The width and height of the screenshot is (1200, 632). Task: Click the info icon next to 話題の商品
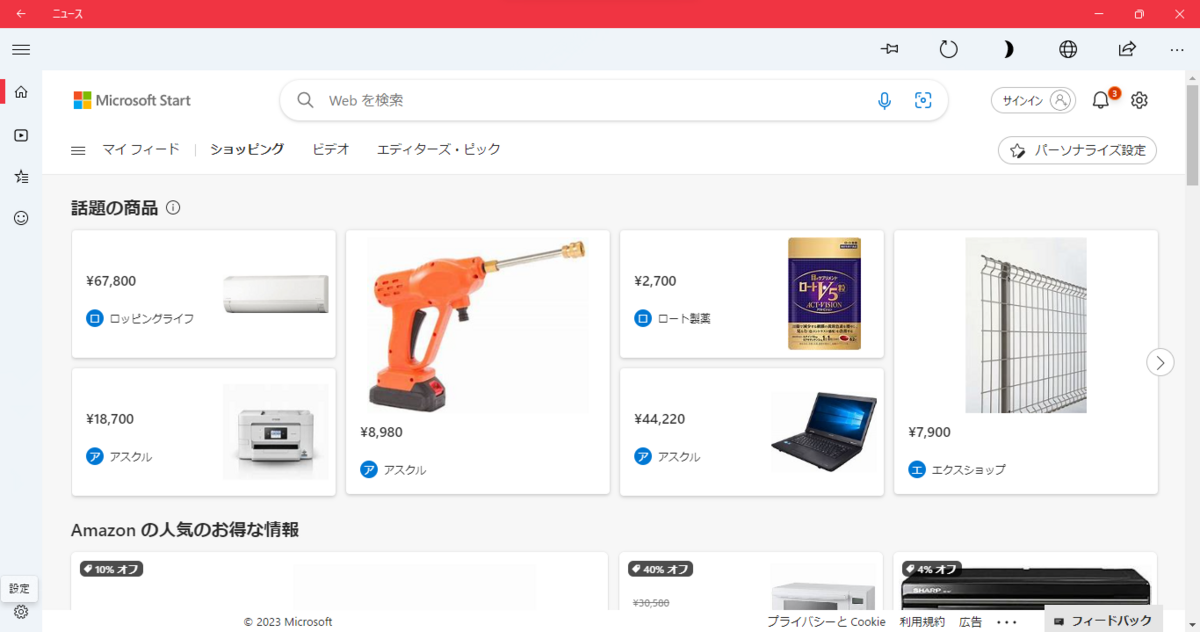pyautogui.click(x=173, y=208)
